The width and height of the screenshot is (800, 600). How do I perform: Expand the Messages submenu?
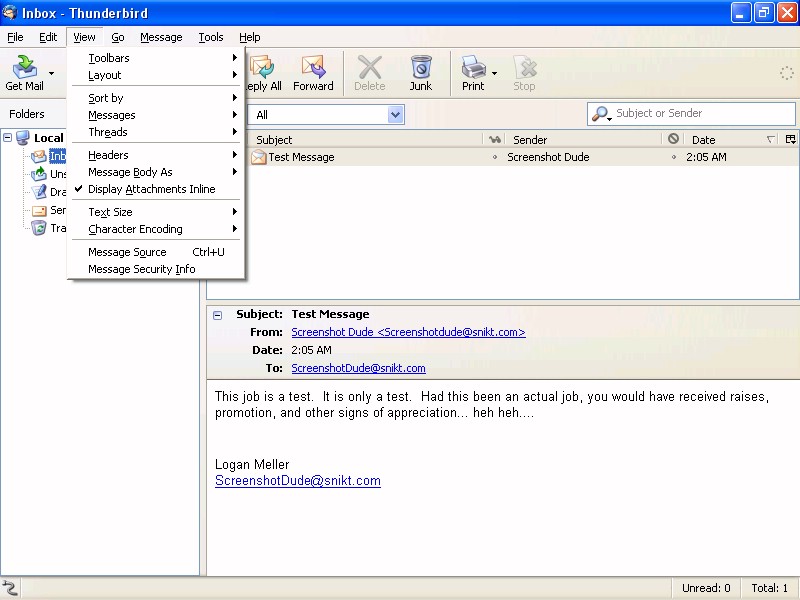156,115
